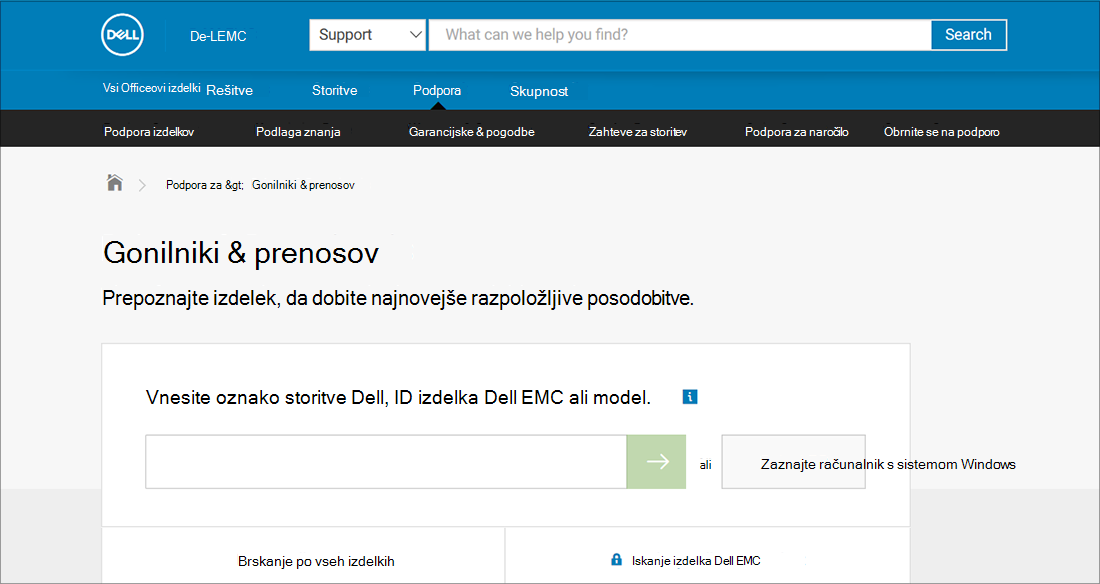Open Zahteve za storitev tab

click(637, 132)
